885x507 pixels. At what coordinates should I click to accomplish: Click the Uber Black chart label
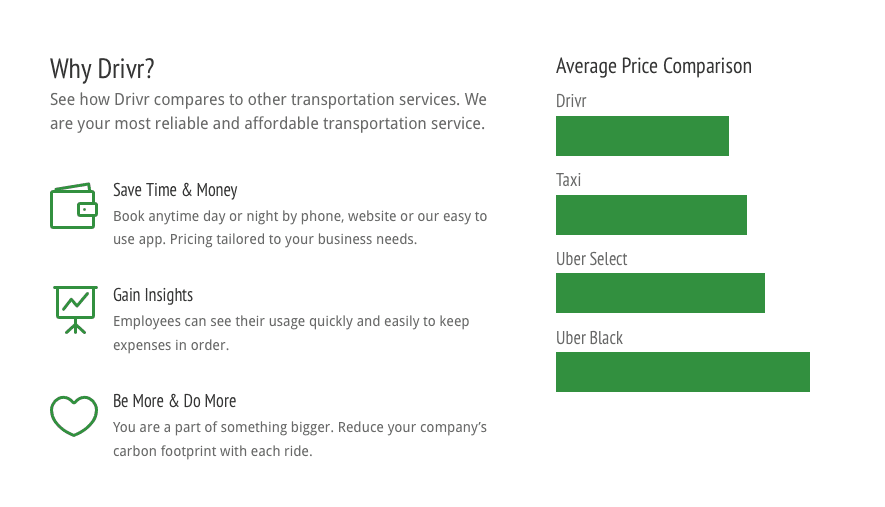tap(589, 338)
